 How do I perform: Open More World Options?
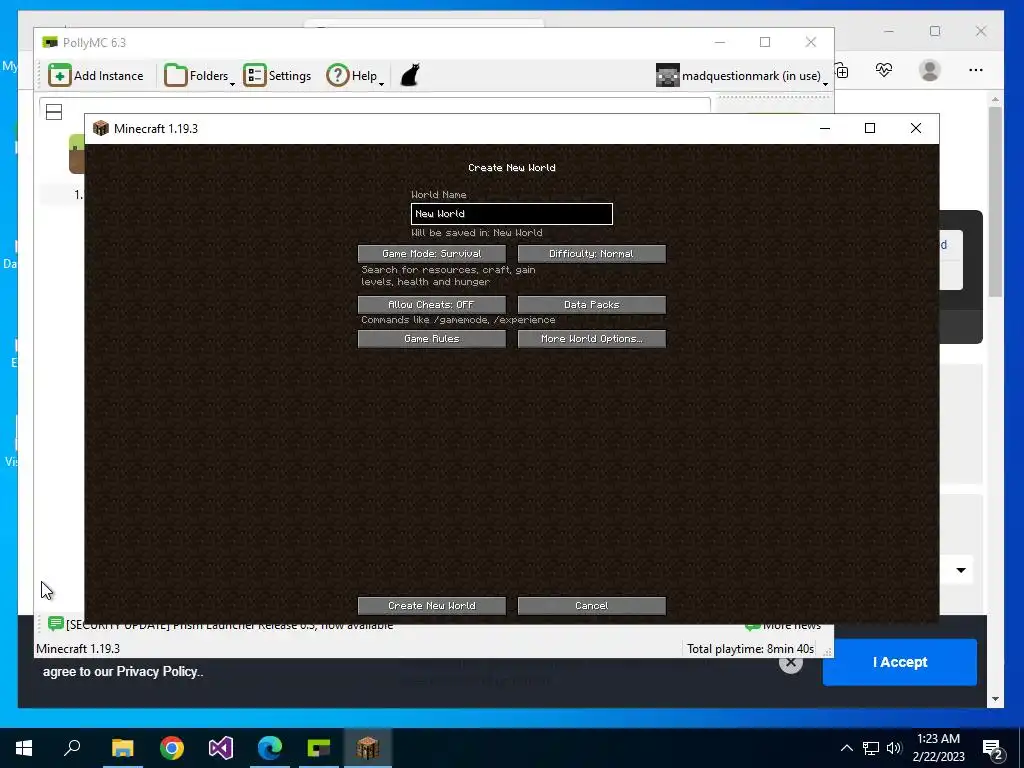pos(592,338)
